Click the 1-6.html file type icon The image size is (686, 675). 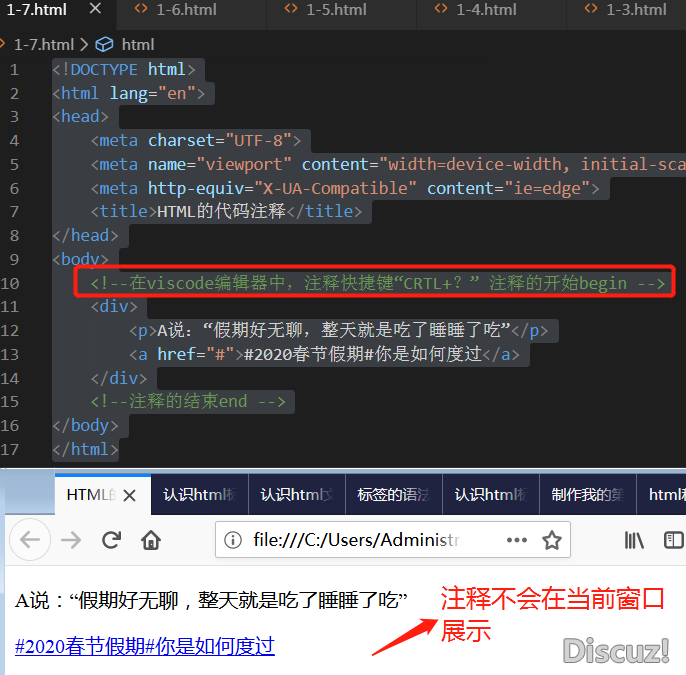coord(141,9)
